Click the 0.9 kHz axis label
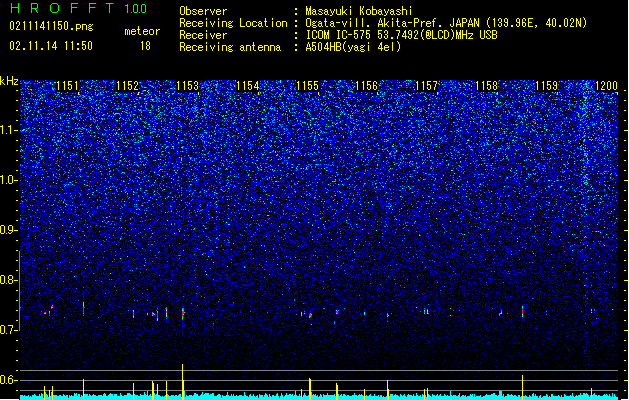The height and width of the screenshot is (400, 629). coord(8,230)
